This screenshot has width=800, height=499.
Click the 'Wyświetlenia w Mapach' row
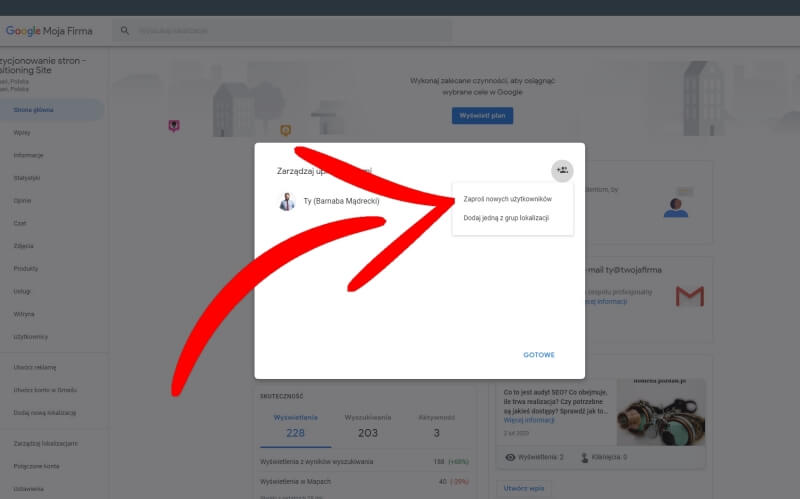click(364, 482)
